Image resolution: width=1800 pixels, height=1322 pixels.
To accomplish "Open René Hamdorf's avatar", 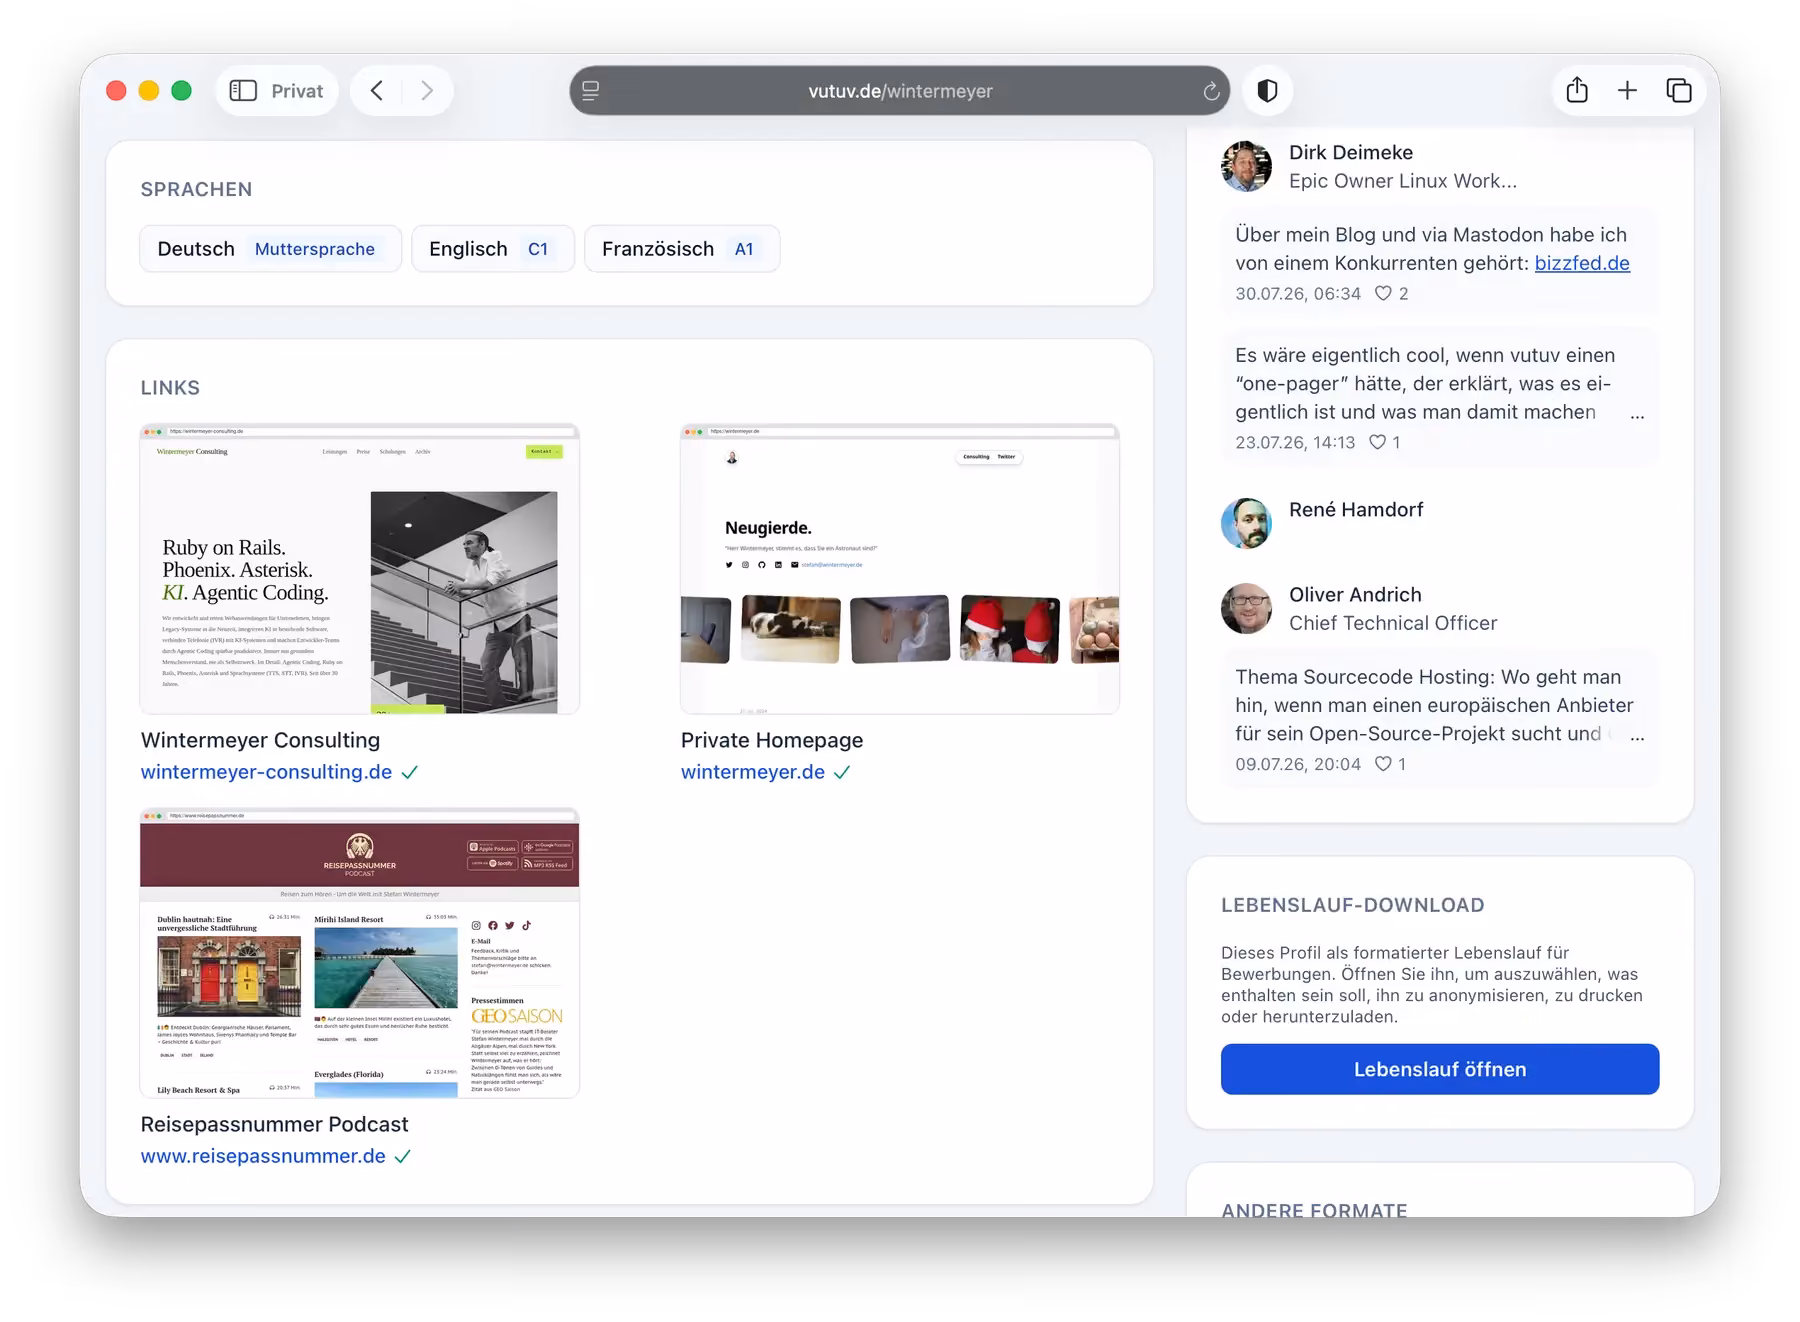I will click(1246, 523).
